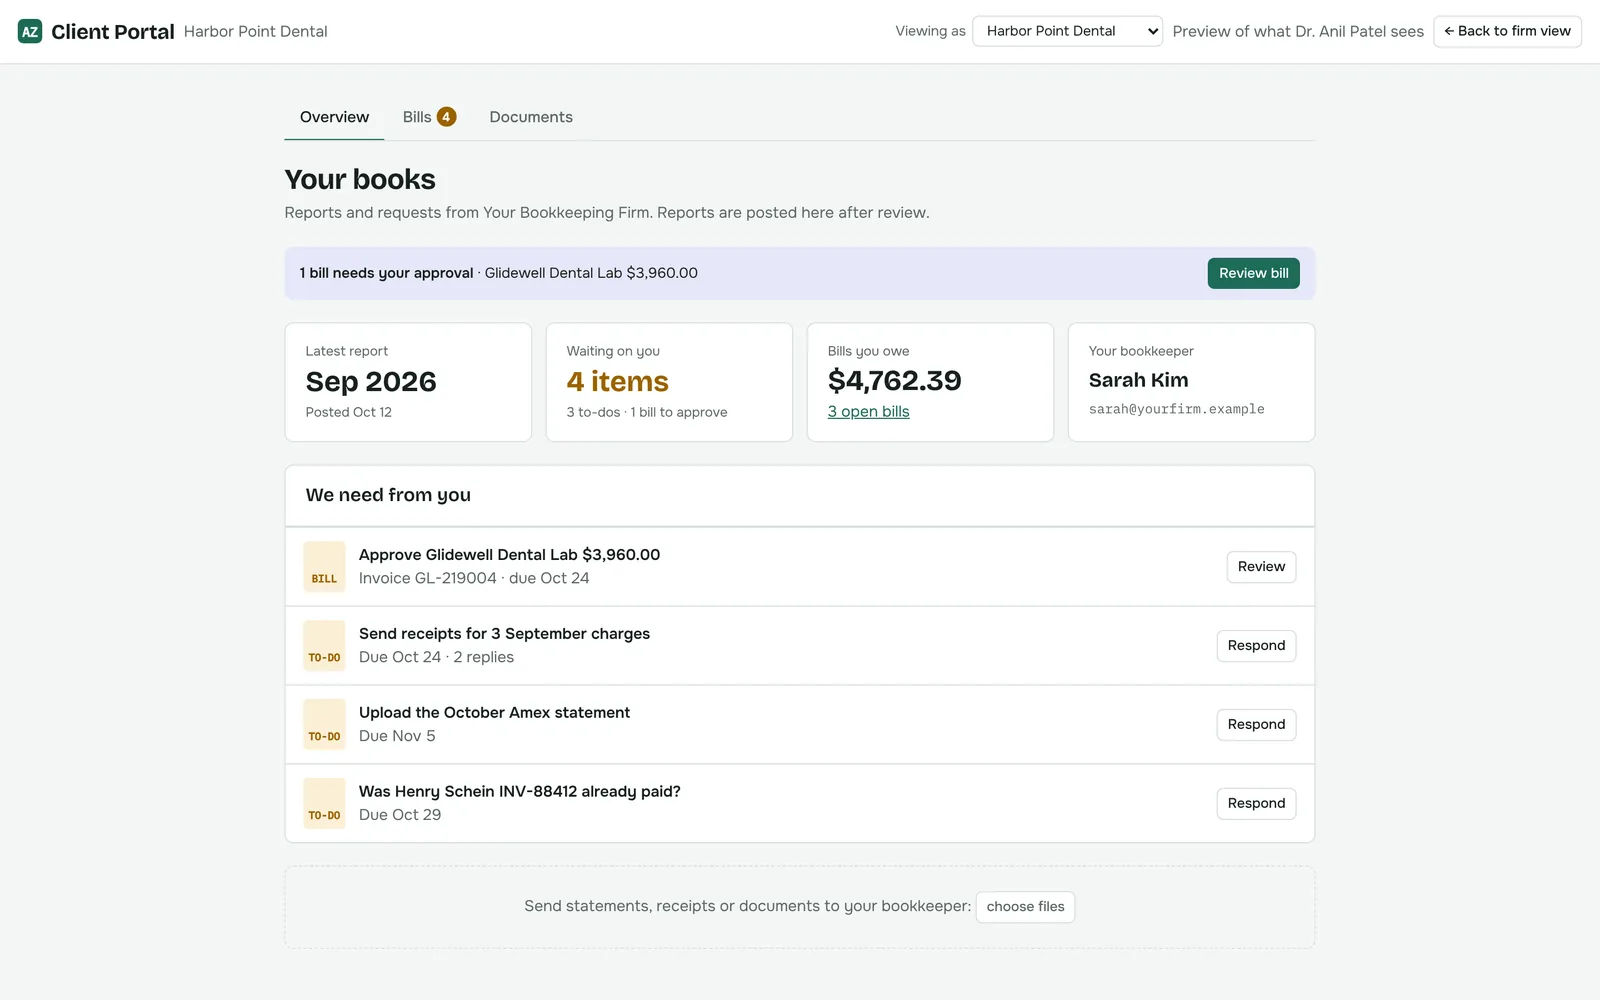
Task: Click choose files to upload documents
Action: pyautogui.click(x=1025, y=907)
